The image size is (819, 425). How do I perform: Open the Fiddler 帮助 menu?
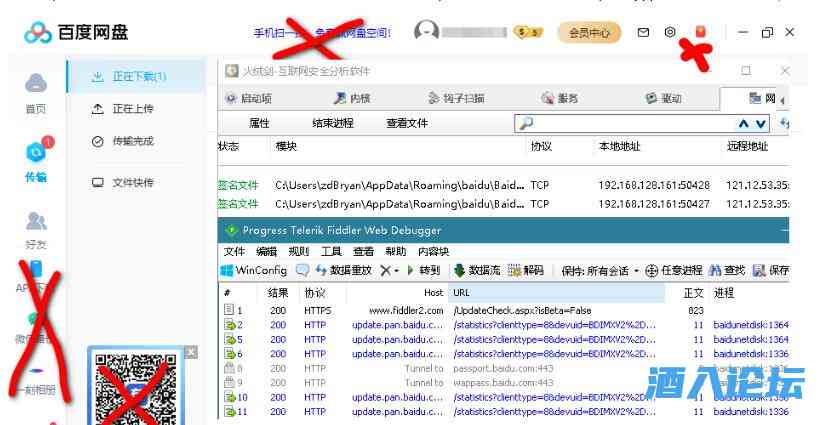[x=396, y=252]
